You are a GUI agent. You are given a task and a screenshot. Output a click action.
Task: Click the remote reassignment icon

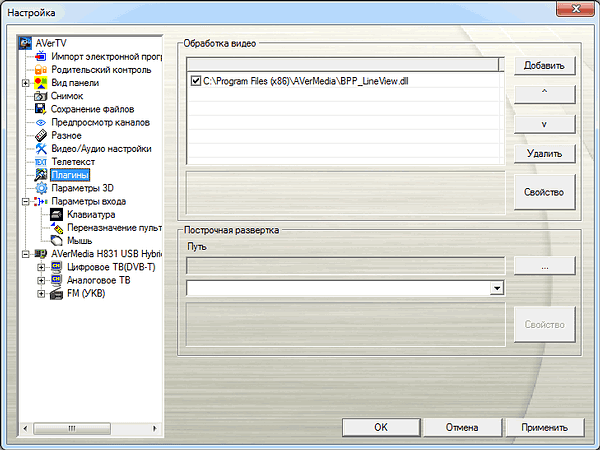click(57, 227)
